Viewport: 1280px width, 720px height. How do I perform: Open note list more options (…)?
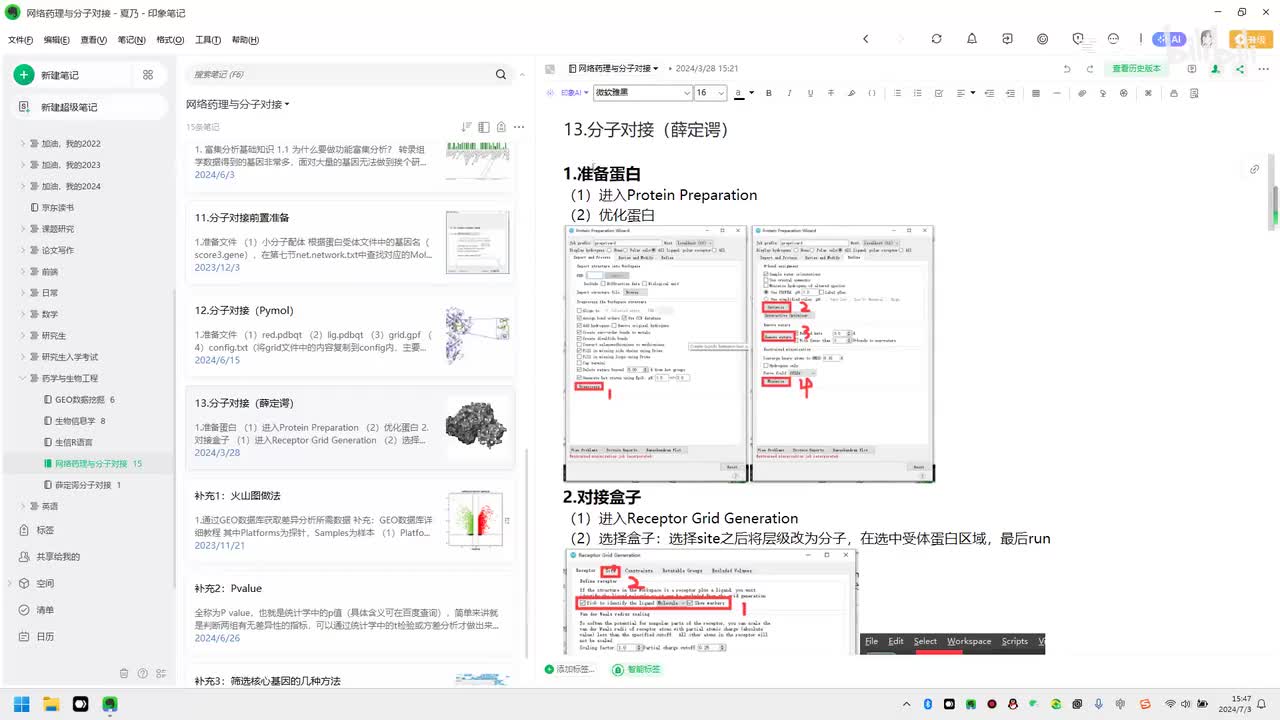[x=519, y=127]
